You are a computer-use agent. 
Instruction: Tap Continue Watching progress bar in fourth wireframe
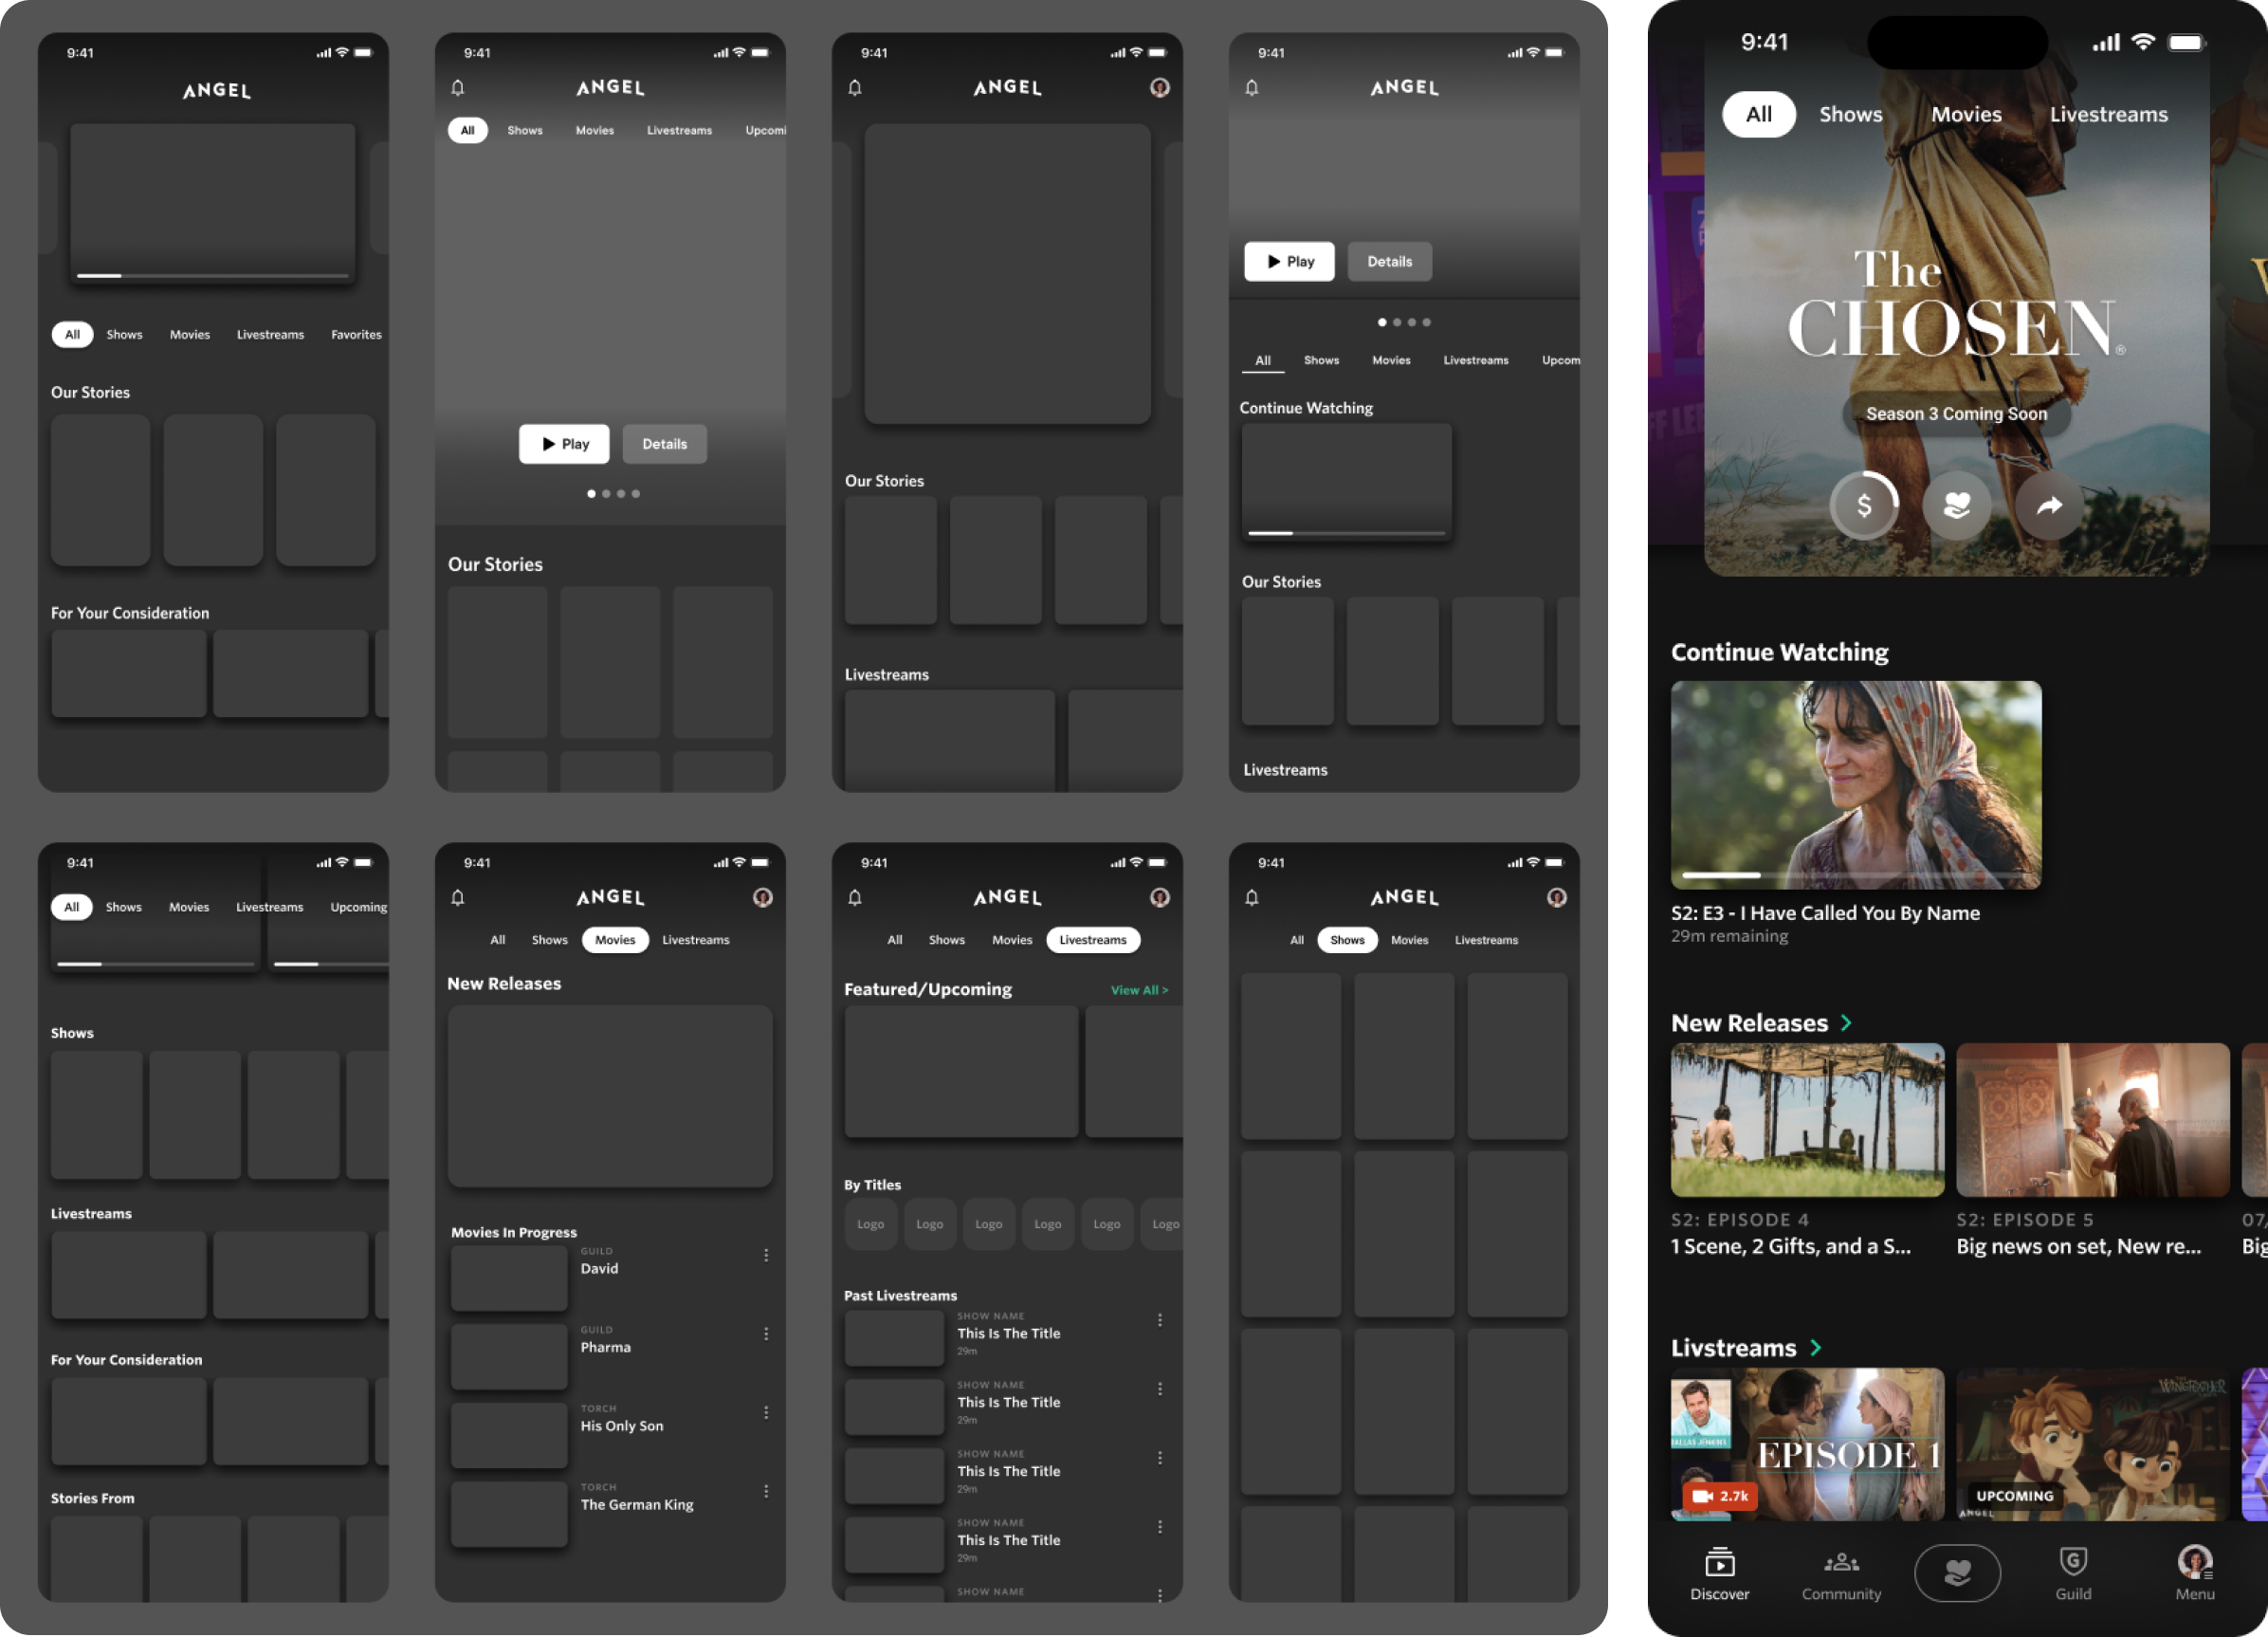tap(1346, 533)
